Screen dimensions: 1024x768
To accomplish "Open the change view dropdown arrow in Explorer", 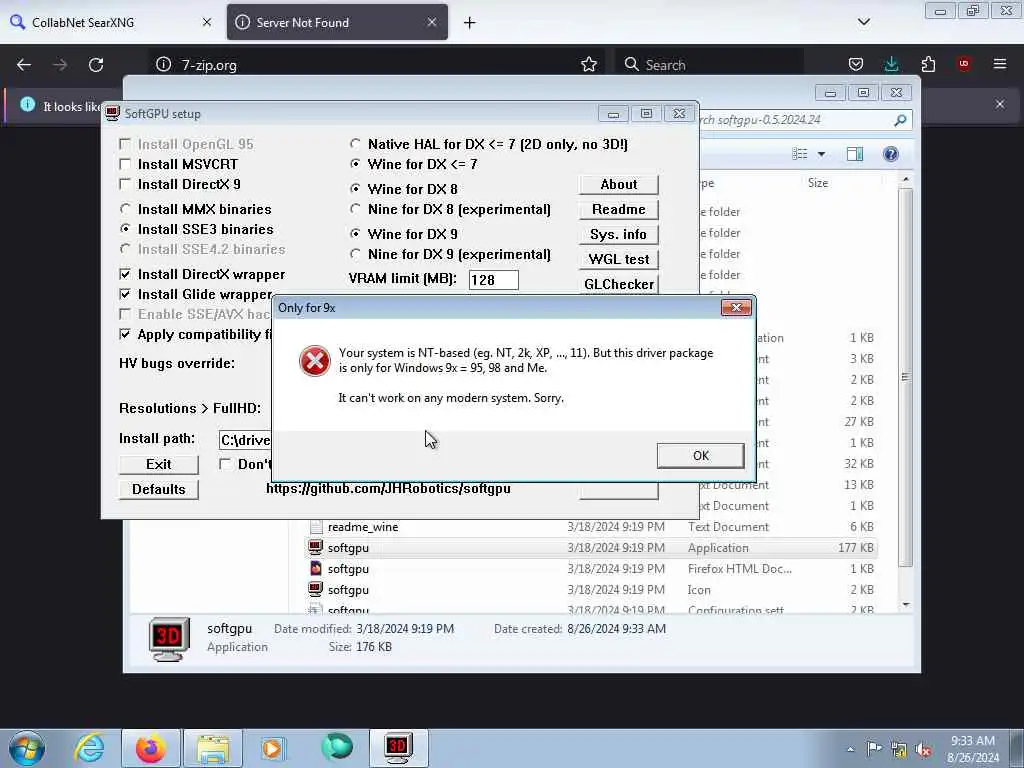I will [x=822, y=154].
